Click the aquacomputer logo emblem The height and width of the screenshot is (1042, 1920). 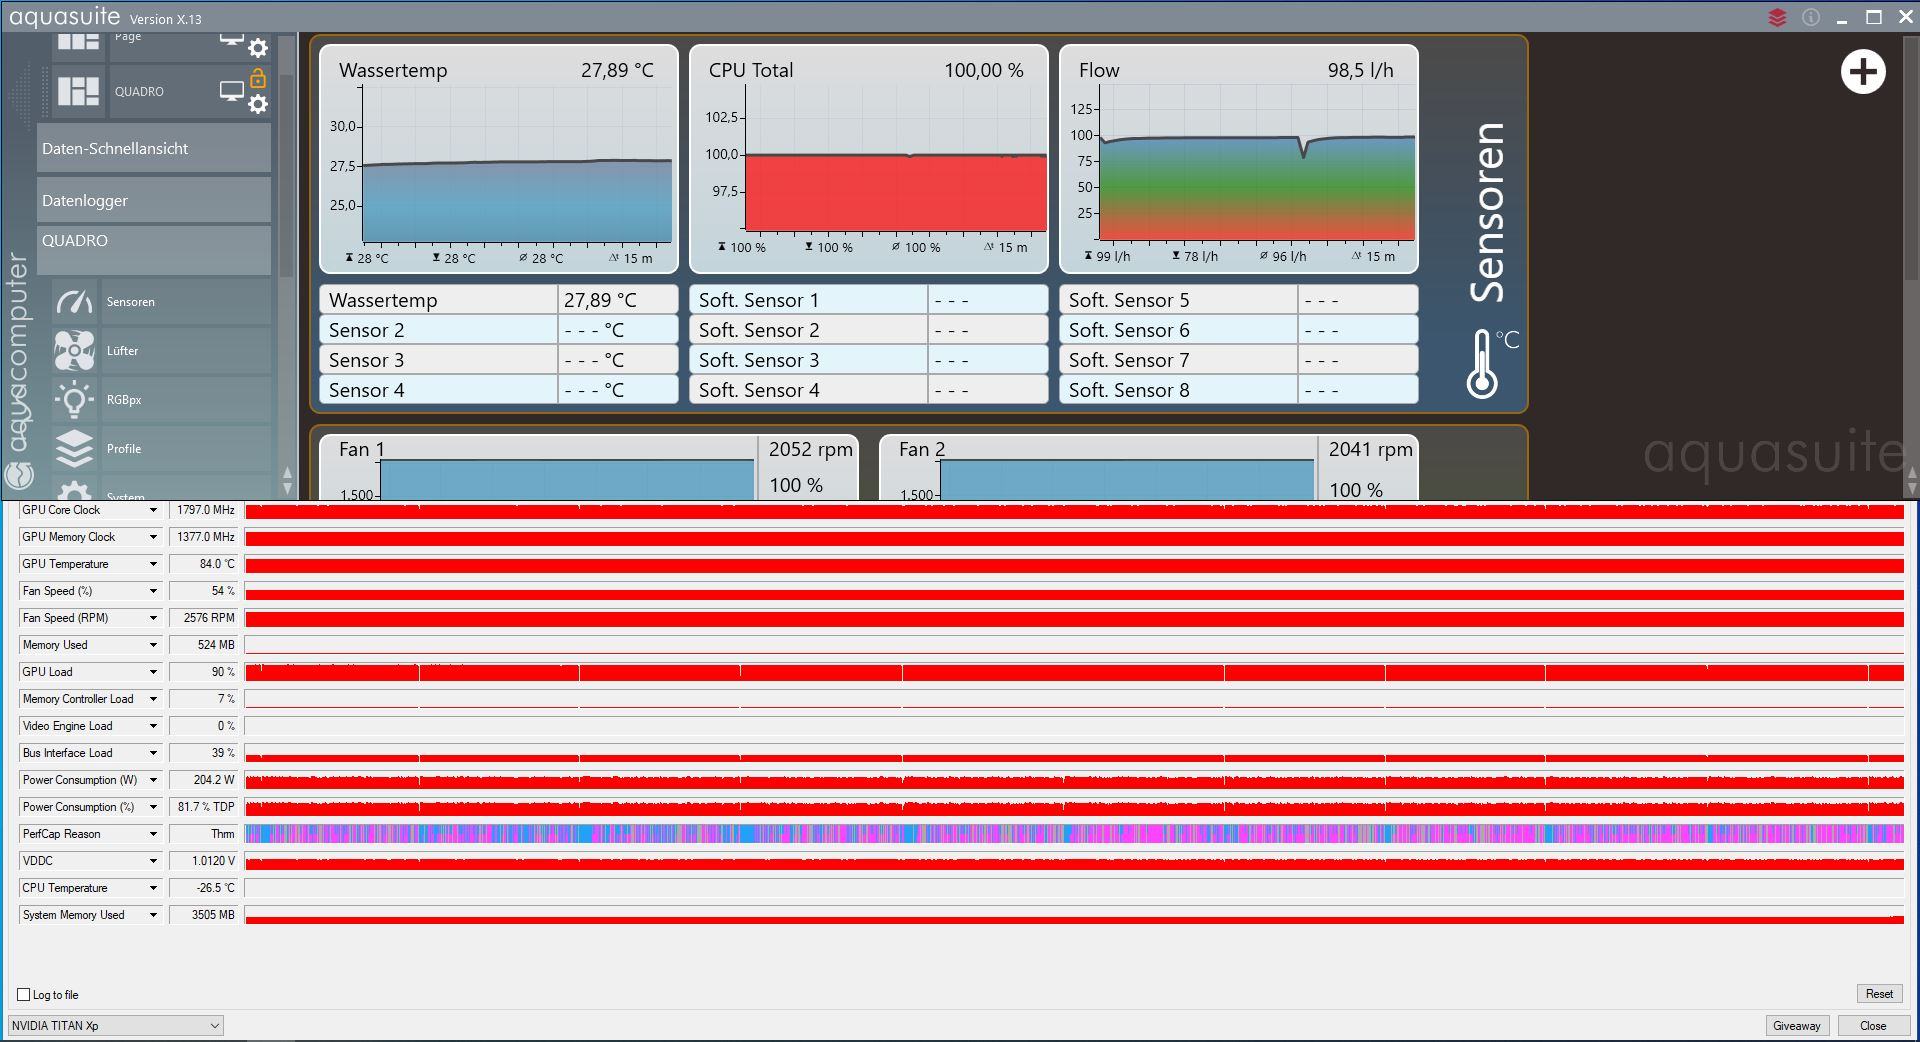pos(19,475)
